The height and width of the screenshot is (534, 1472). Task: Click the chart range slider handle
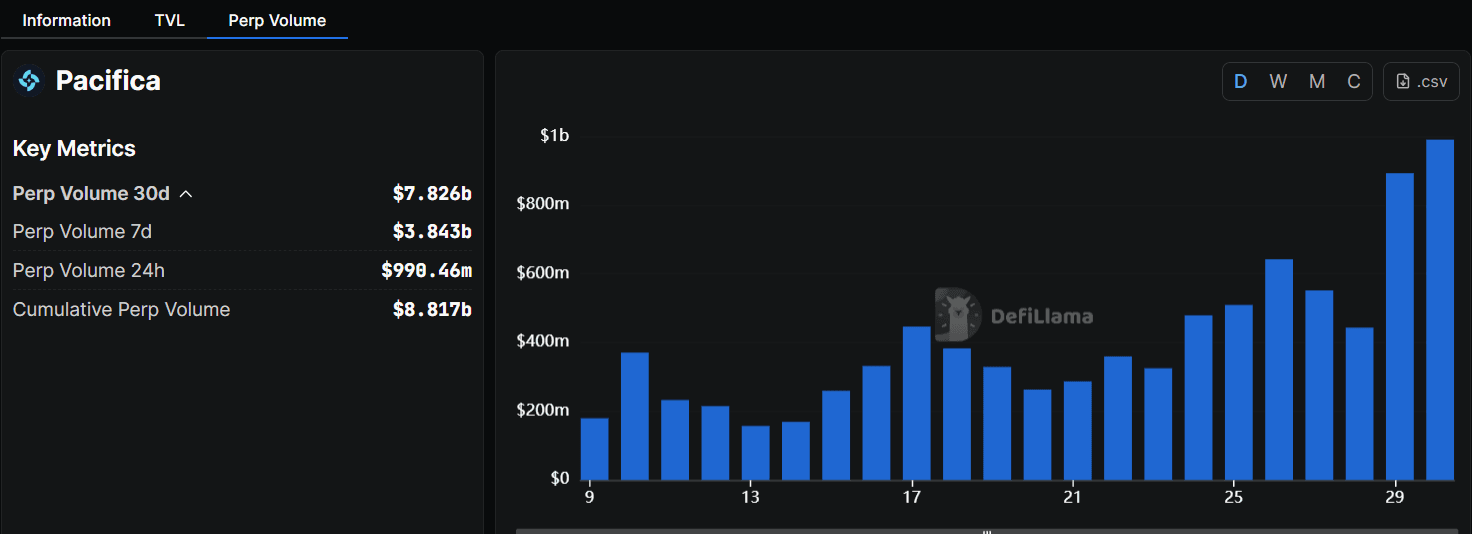[987, 531]
